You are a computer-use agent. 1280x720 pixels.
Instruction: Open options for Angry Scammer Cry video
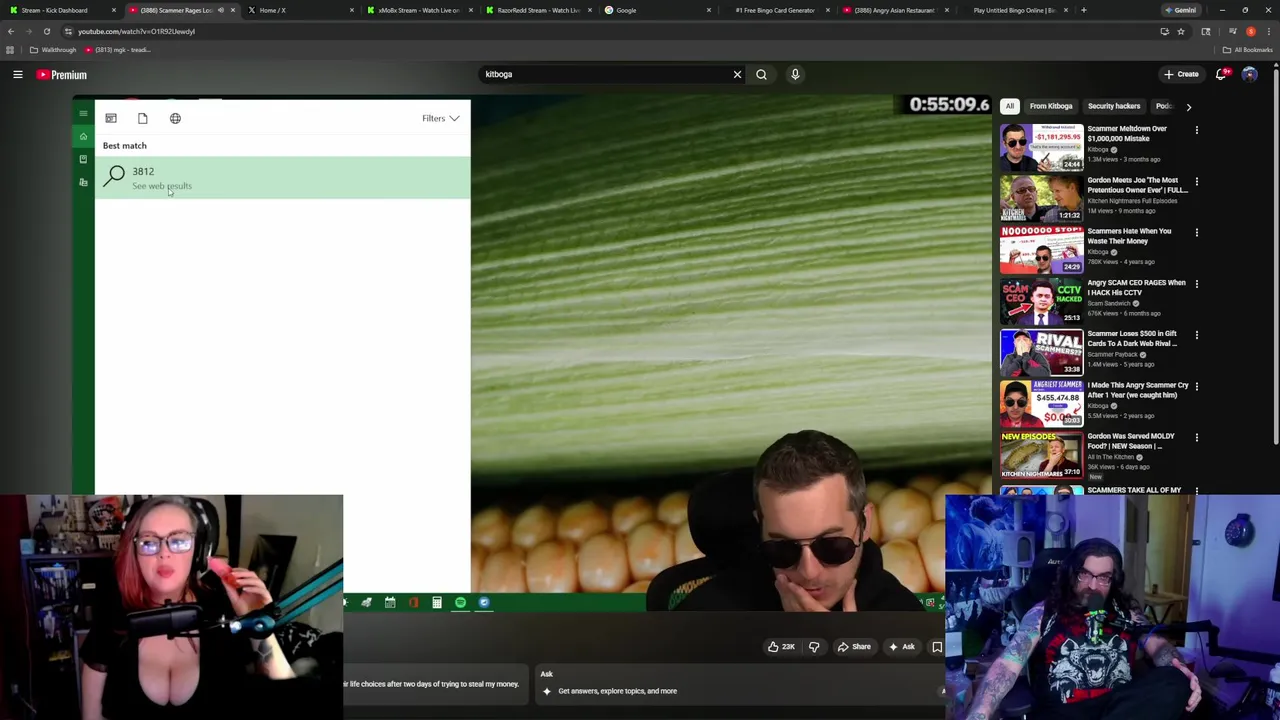[x=1196, y=387]
